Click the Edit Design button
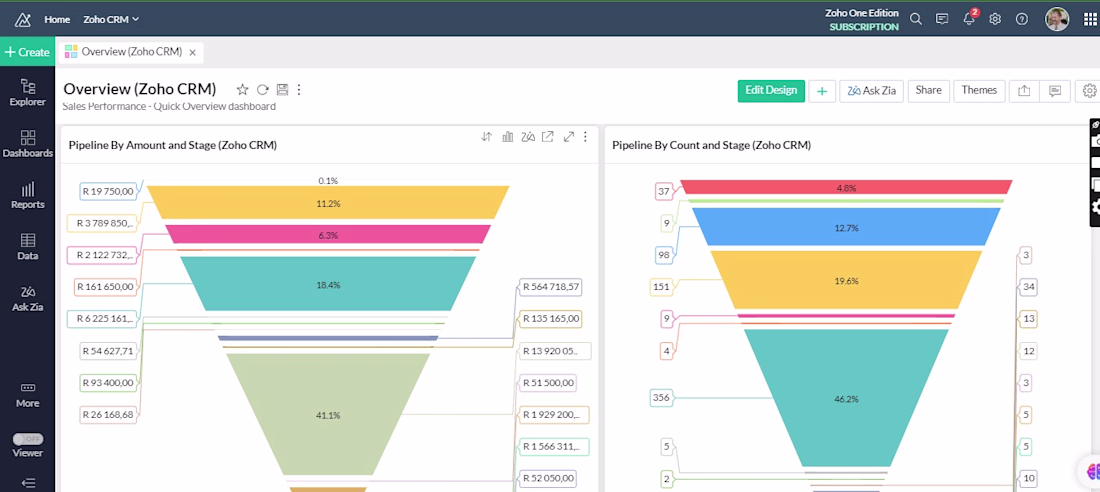Viewport: 1100px width, 492px height. 771,90
